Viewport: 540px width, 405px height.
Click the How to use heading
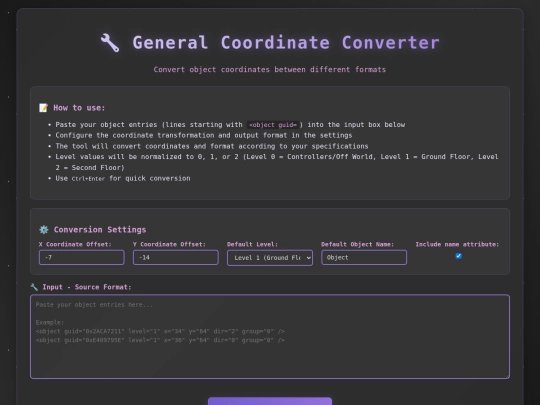click(x=79, y=108)
